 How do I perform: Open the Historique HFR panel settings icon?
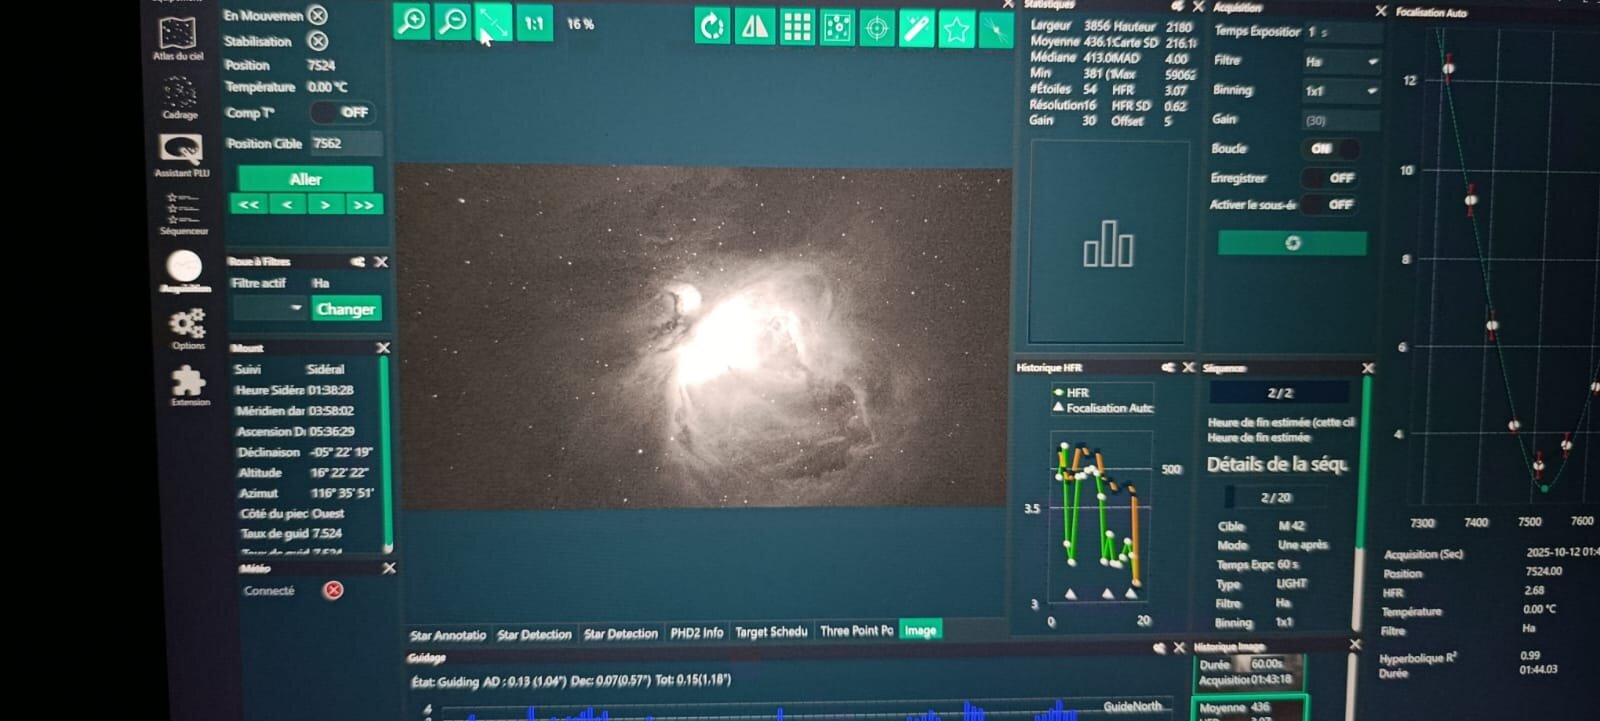click(x=1167, y=368)
